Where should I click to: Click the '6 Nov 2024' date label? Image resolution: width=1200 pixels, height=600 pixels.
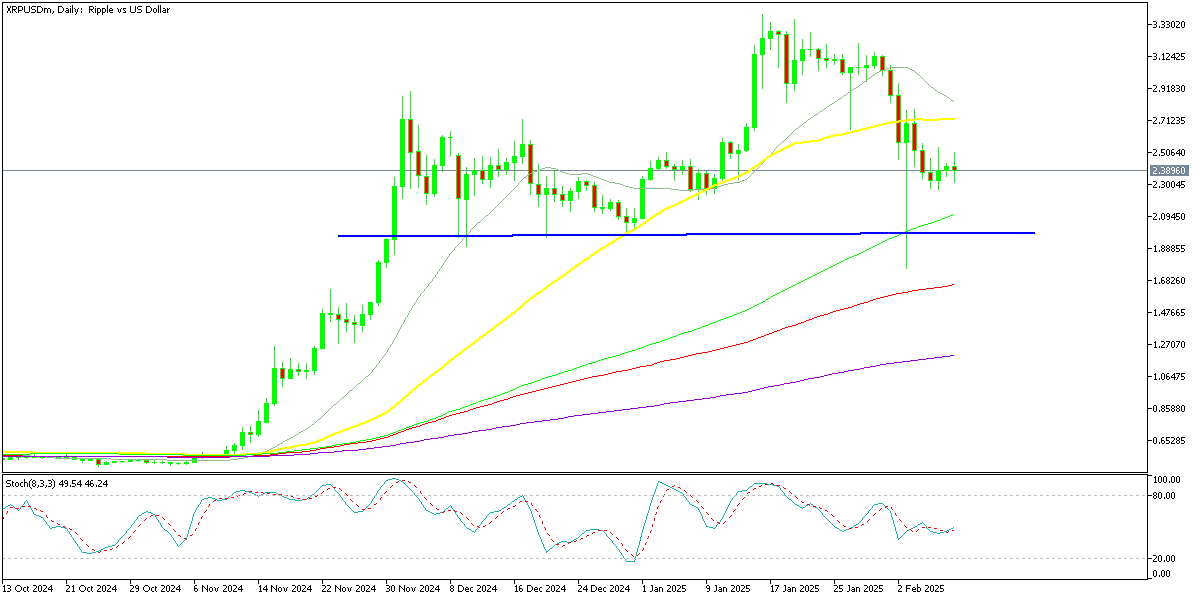pos(219,590)
